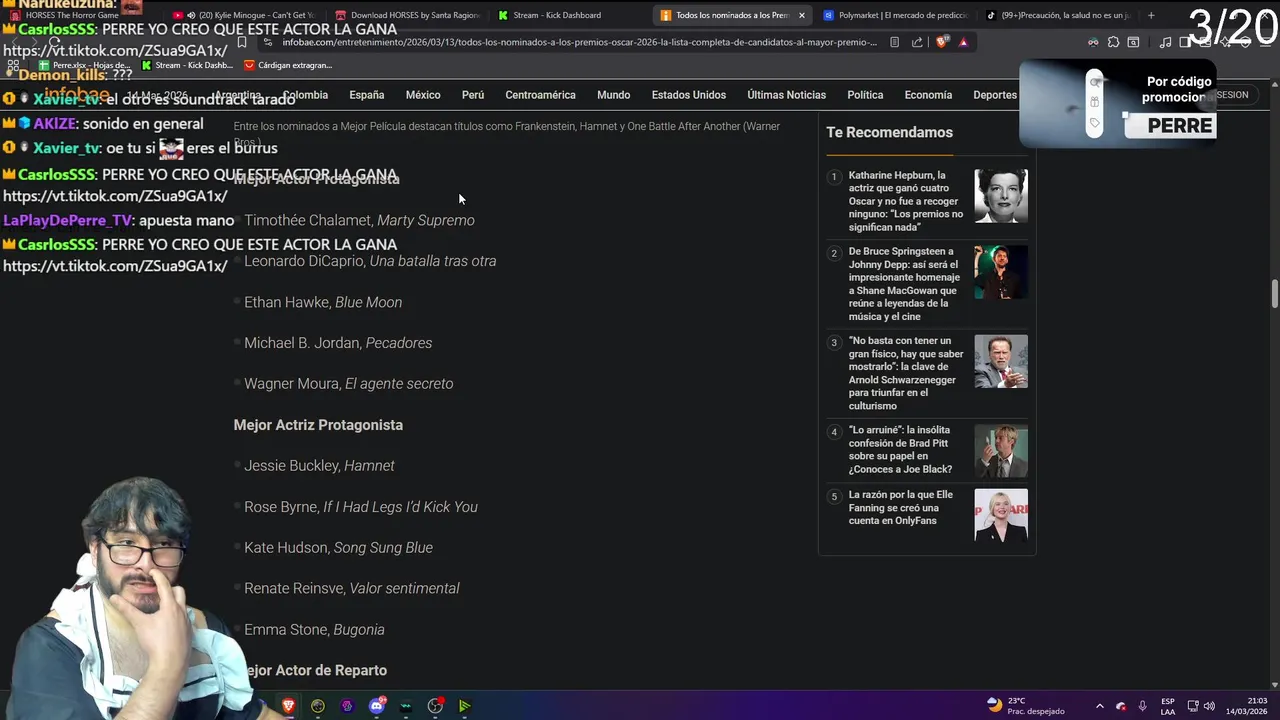Click 'Leonardo DiCaprio, Una batalla tras otra'
The width and height of the screenshot is (1280, 720).
tap(370, 261)
